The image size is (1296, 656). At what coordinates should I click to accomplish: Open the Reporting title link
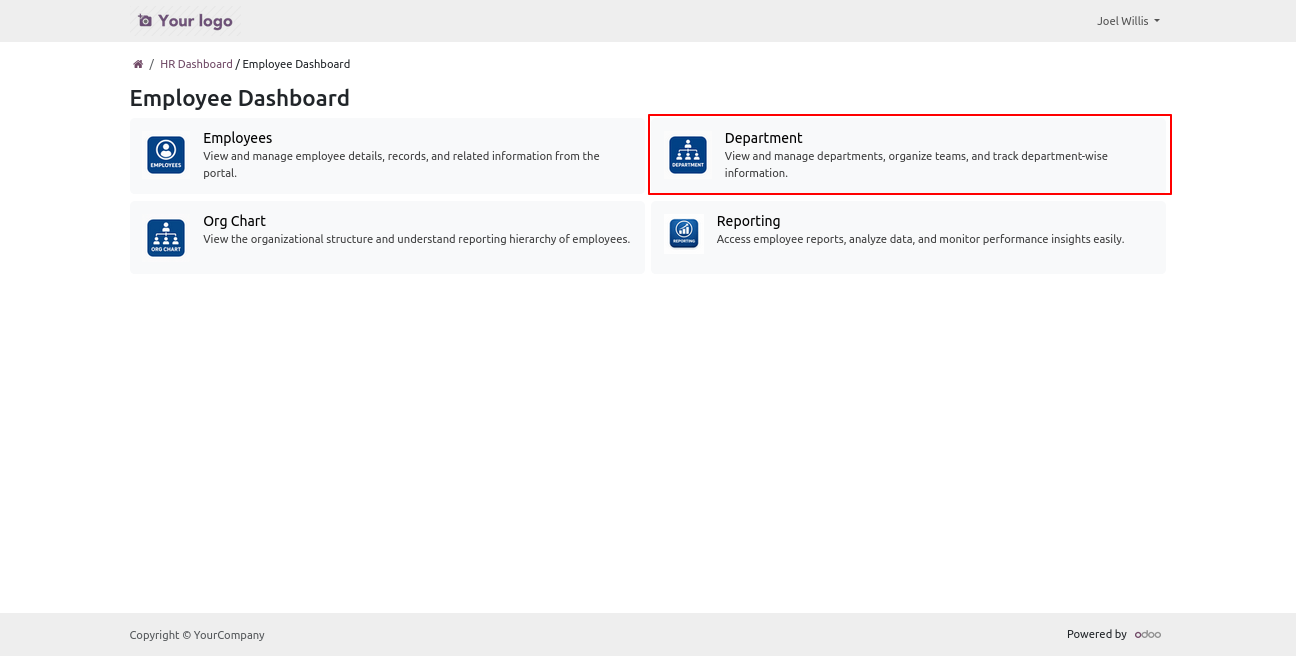click(748, 221)
